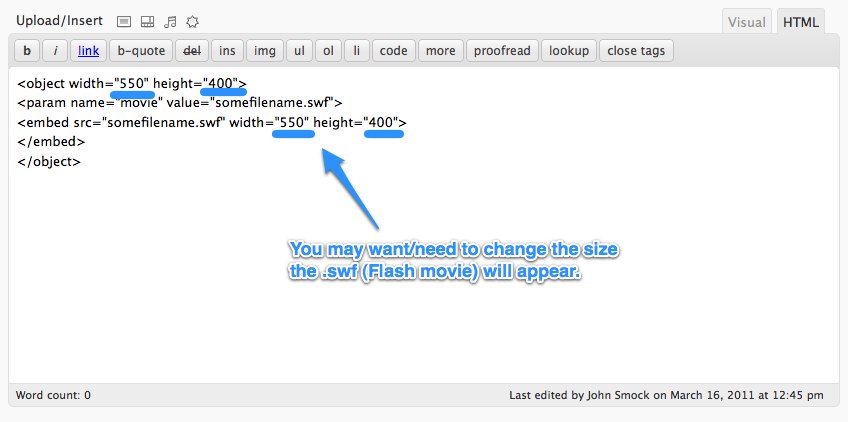
Task: Run the proofread button
Action: click(x=504, y=50)
